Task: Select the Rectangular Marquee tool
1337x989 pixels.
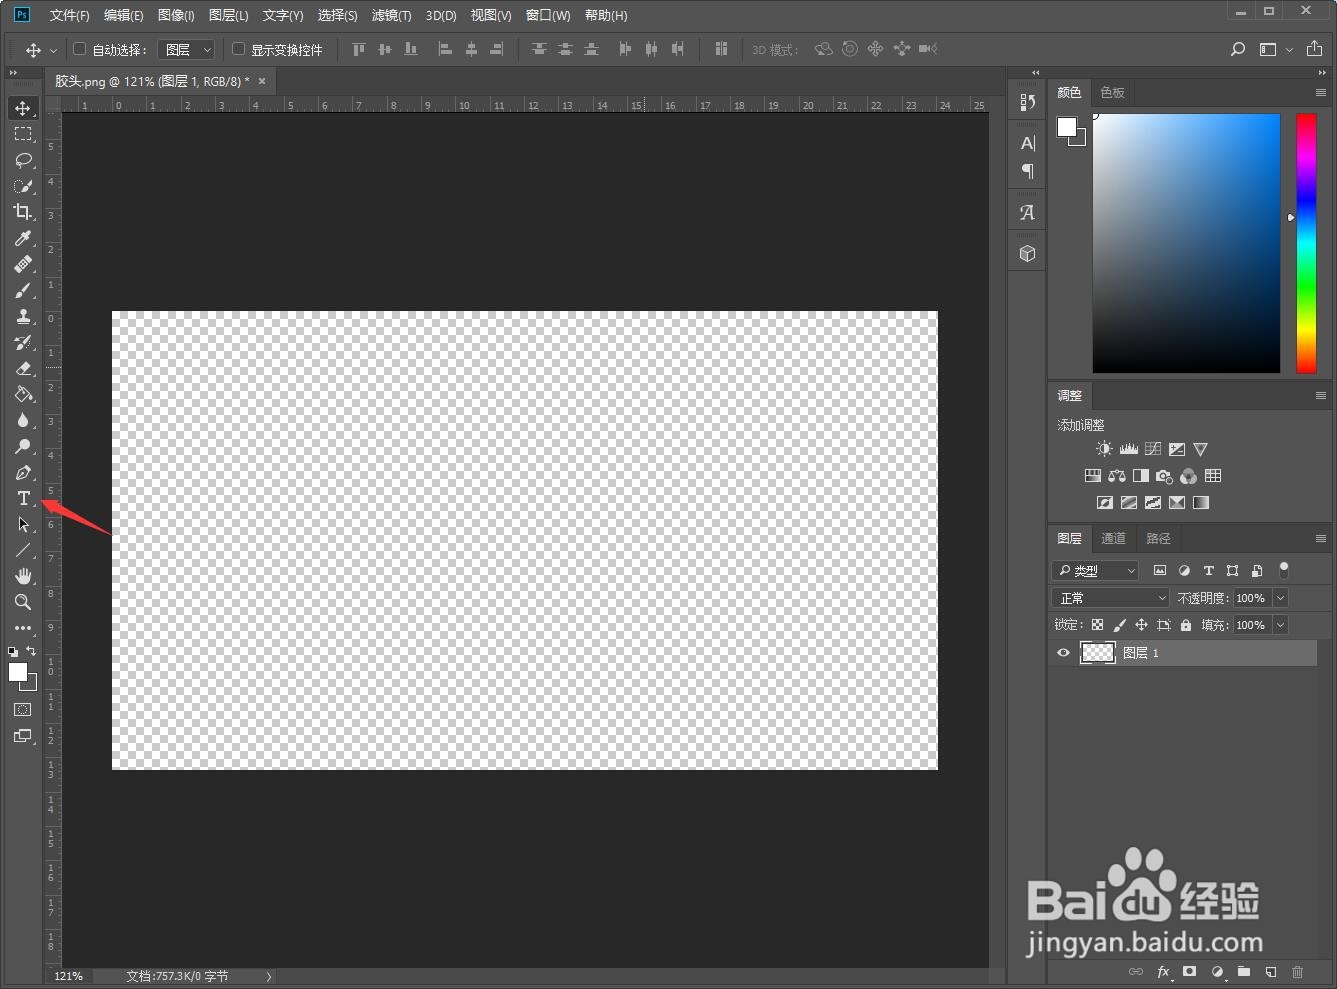Action: pyautogui.click(x=23, y=134)
